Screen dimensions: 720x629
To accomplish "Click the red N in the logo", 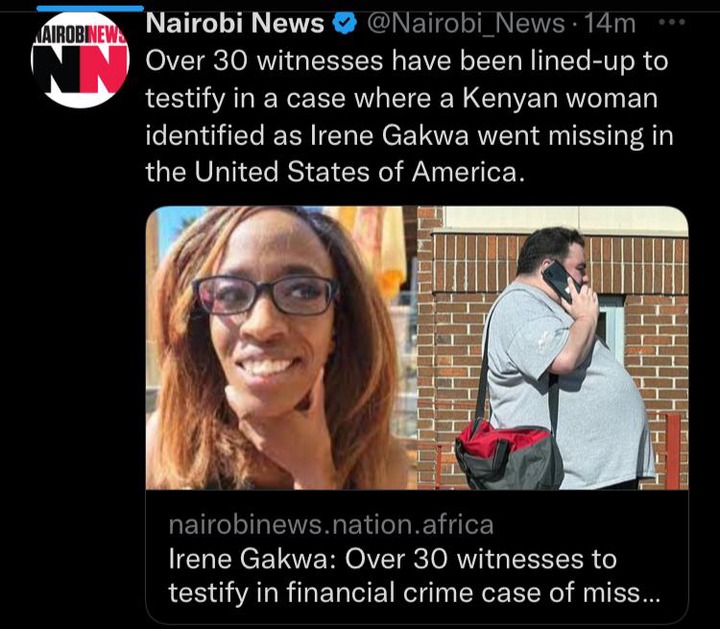I will point(104,67).
